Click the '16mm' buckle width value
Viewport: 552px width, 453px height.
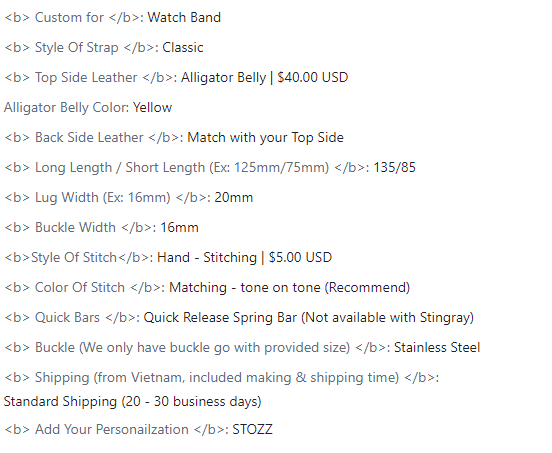[x=180, y=227]
